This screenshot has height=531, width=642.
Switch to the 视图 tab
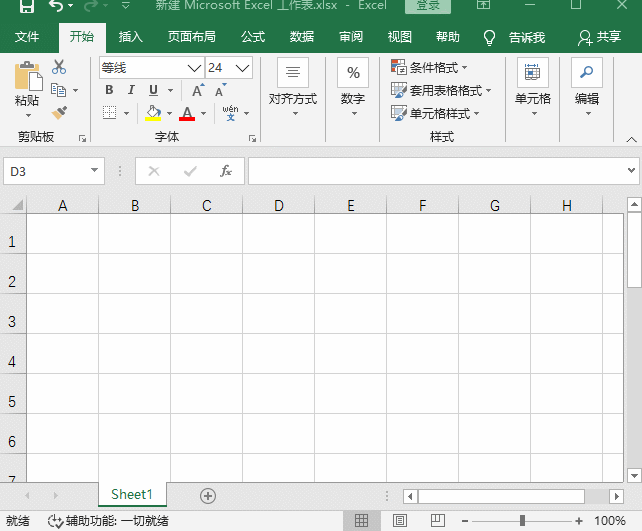400,37
